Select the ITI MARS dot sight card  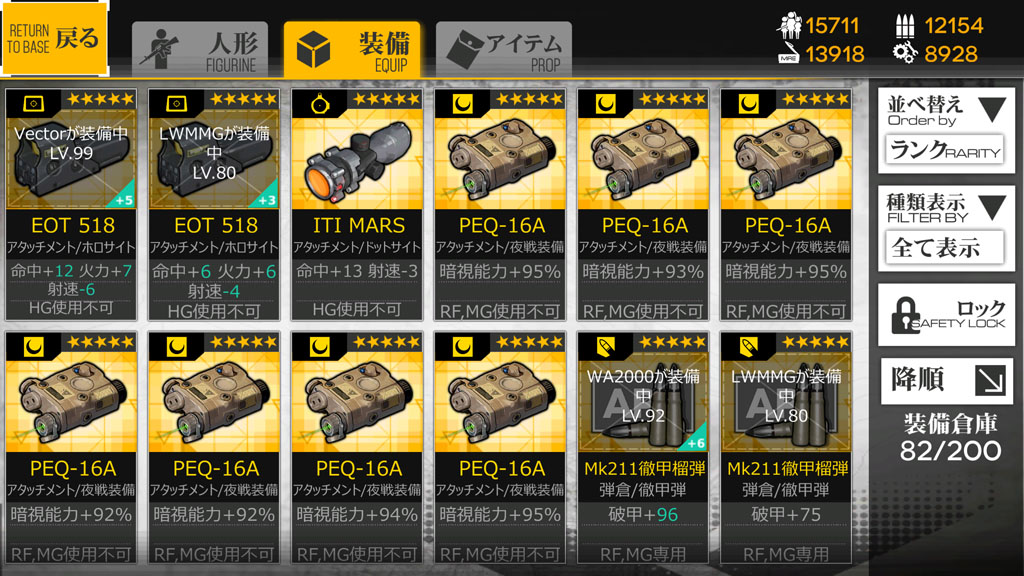357,205
